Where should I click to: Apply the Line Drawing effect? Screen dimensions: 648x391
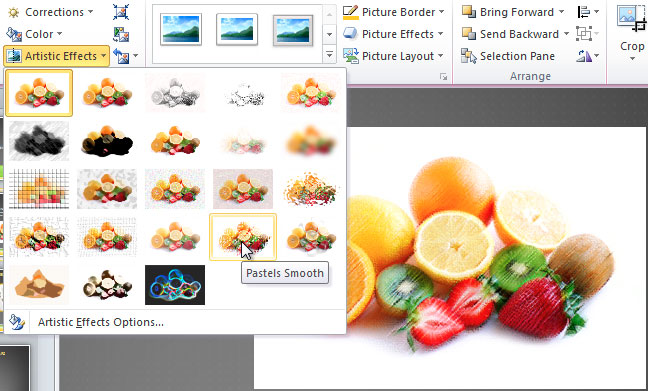[311, 93]
